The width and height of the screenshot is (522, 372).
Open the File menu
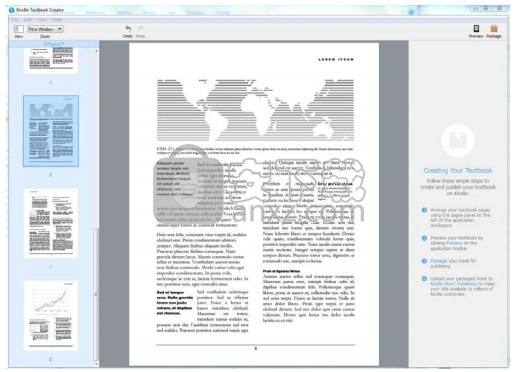click(15, 20)
